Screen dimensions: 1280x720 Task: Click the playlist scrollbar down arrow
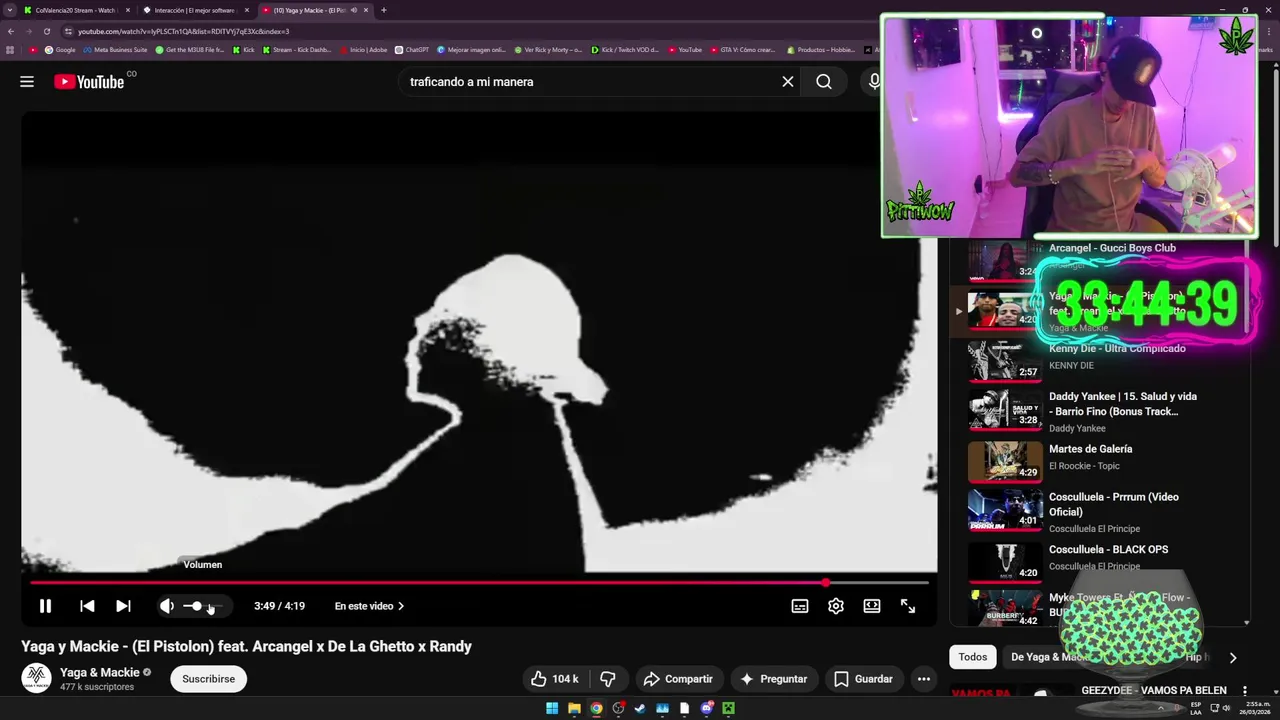(x=1246, y=622)
